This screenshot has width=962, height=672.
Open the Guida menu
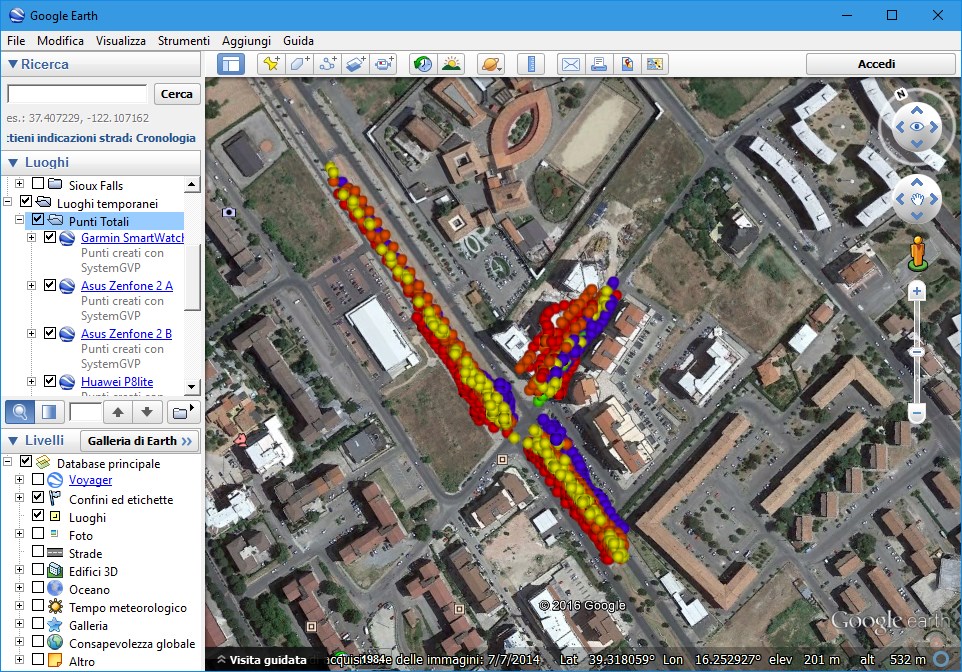(x=298, y=41)
